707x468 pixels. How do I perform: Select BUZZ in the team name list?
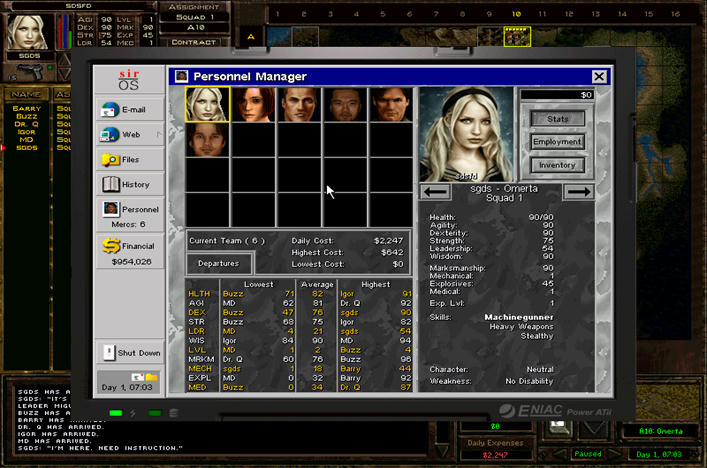[x=26, y=116]
